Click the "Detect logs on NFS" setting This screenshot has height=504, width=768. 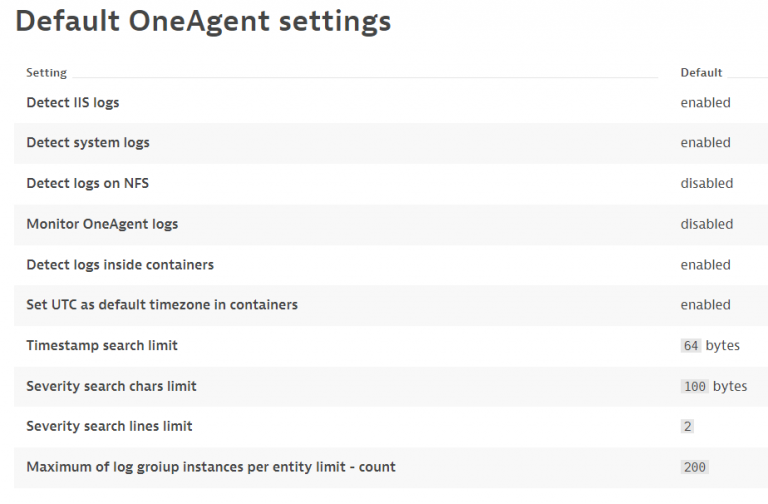pos(87,183)
